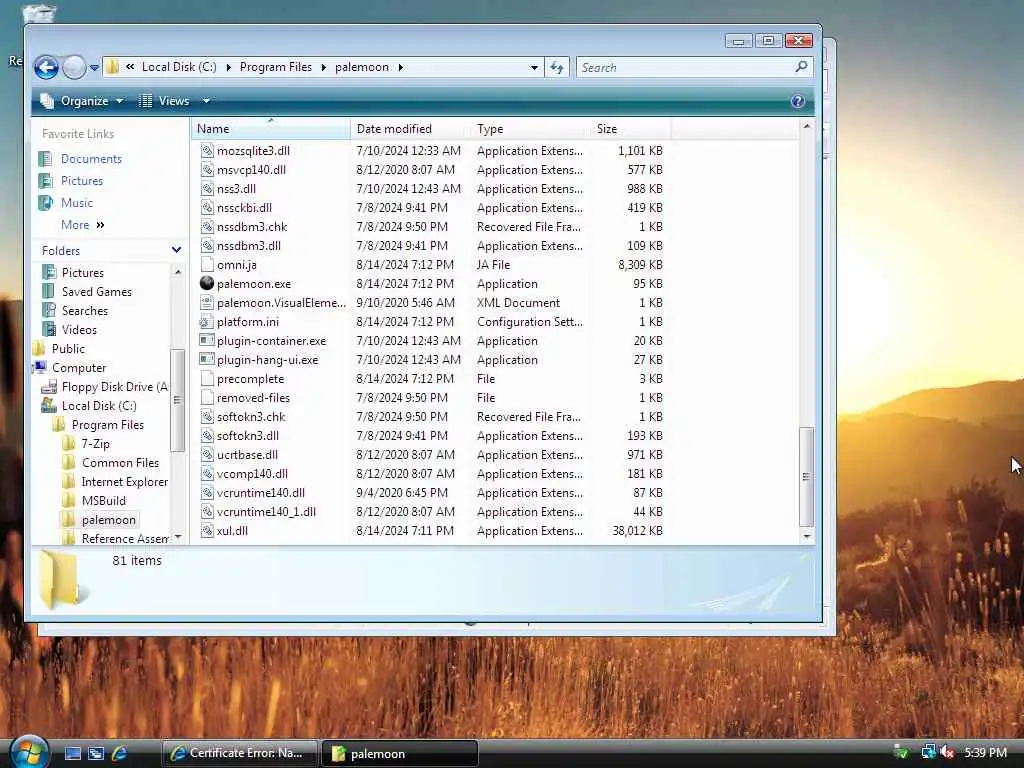
Task: Select mozsqlite3.dll file icon
Action: pyautogui.click(x=207, y=151)
